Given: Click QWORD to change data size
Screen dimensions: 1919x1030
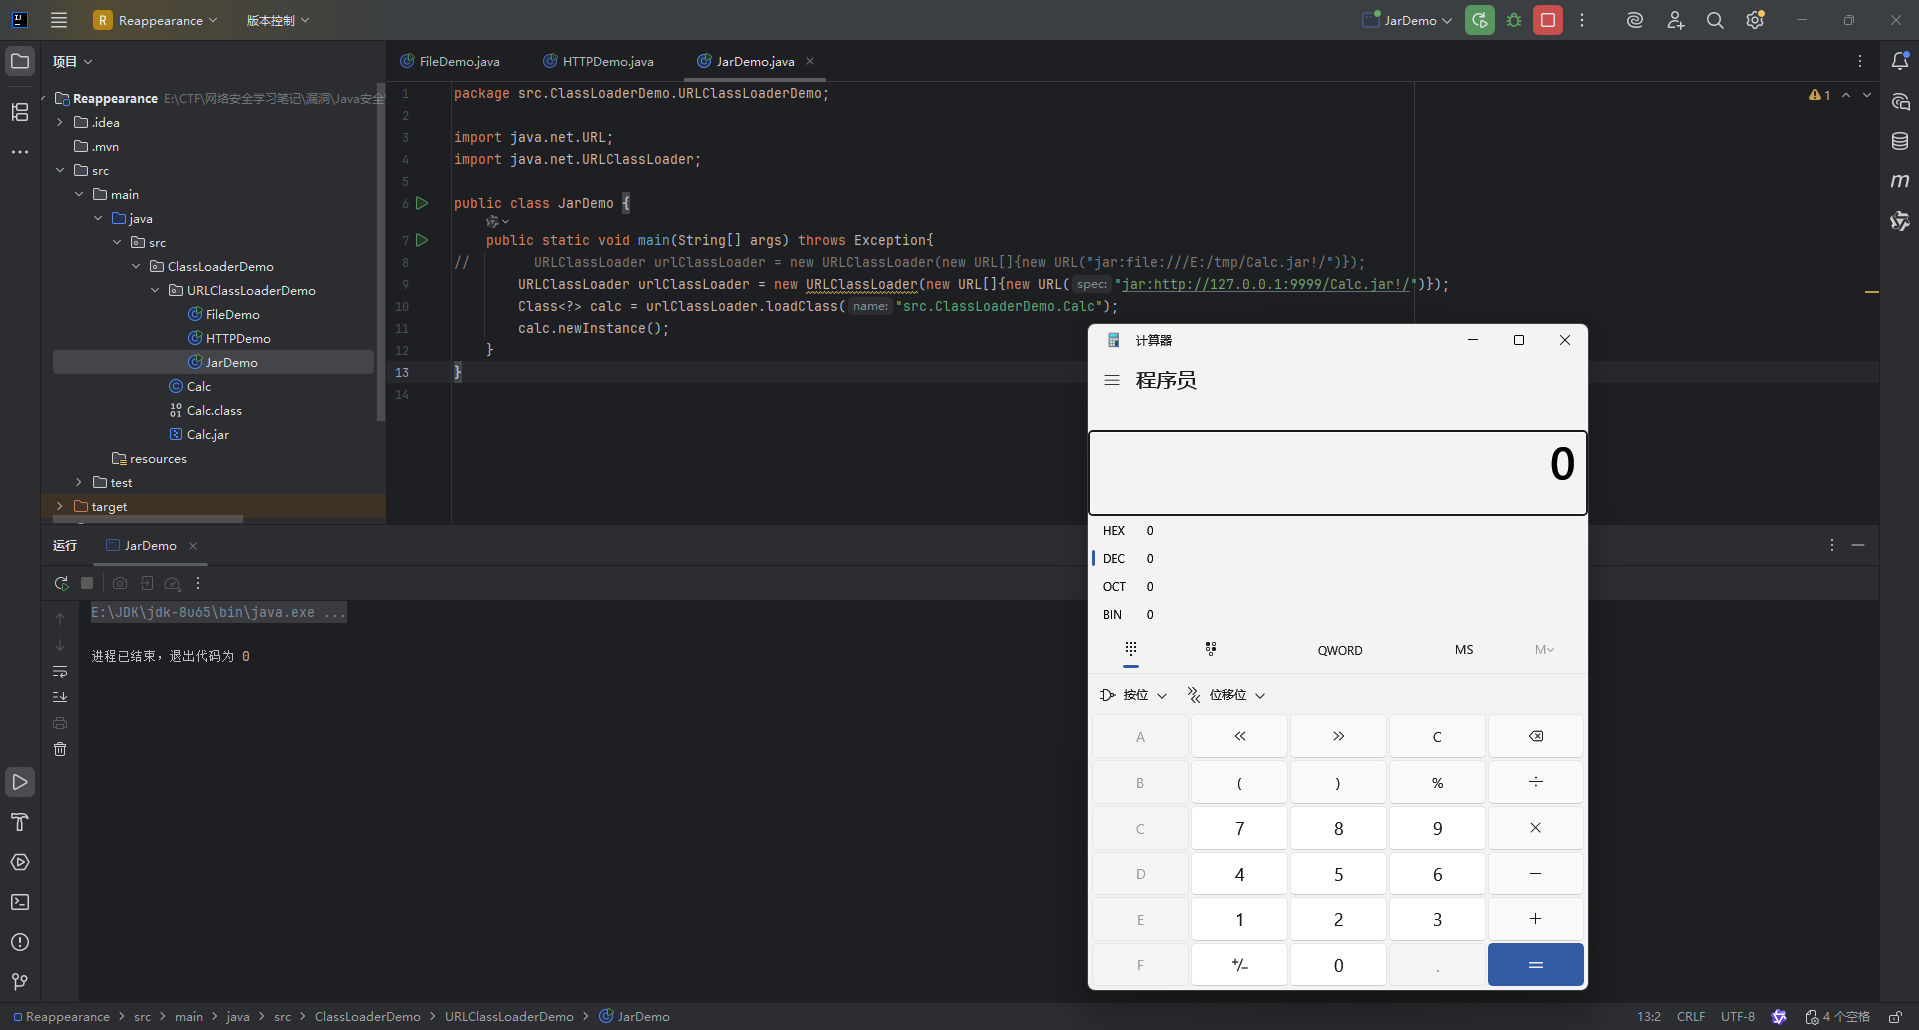Looking at the screenshot, I should (1339, 650).
